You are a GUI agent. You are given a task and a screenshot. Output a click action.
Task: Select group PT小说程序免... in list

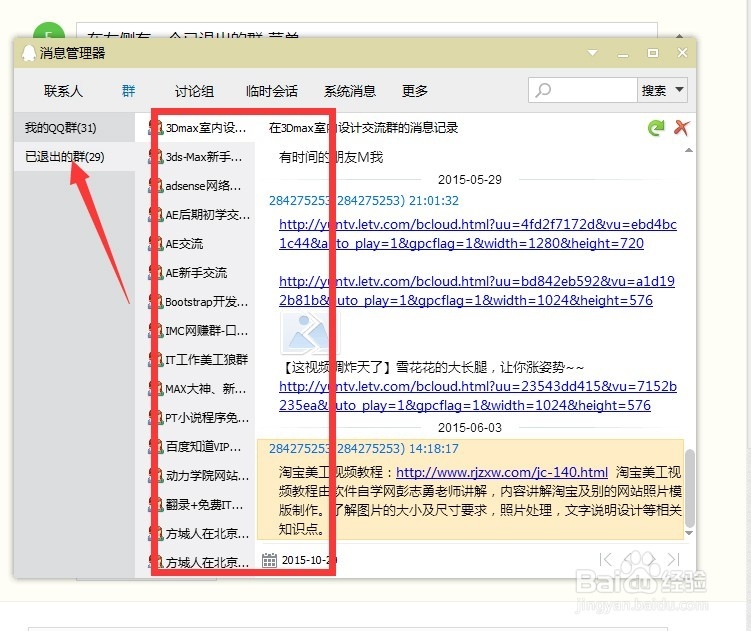[x=200, y=417]
